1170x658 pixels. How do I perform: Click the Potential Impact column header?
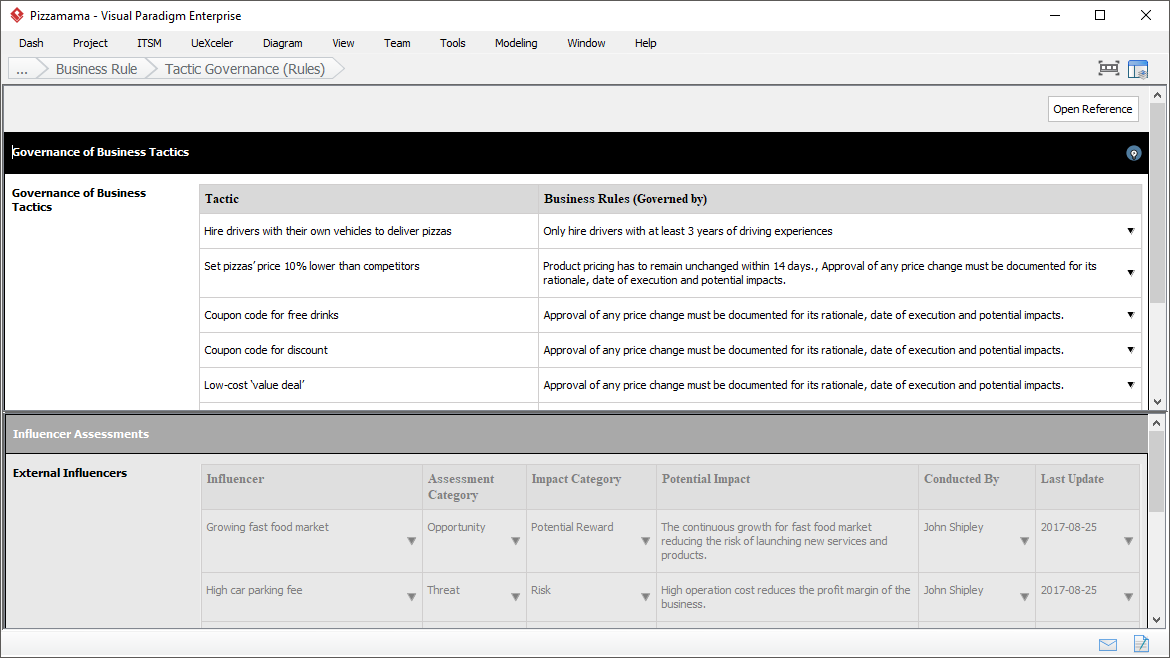coord(787,486)
